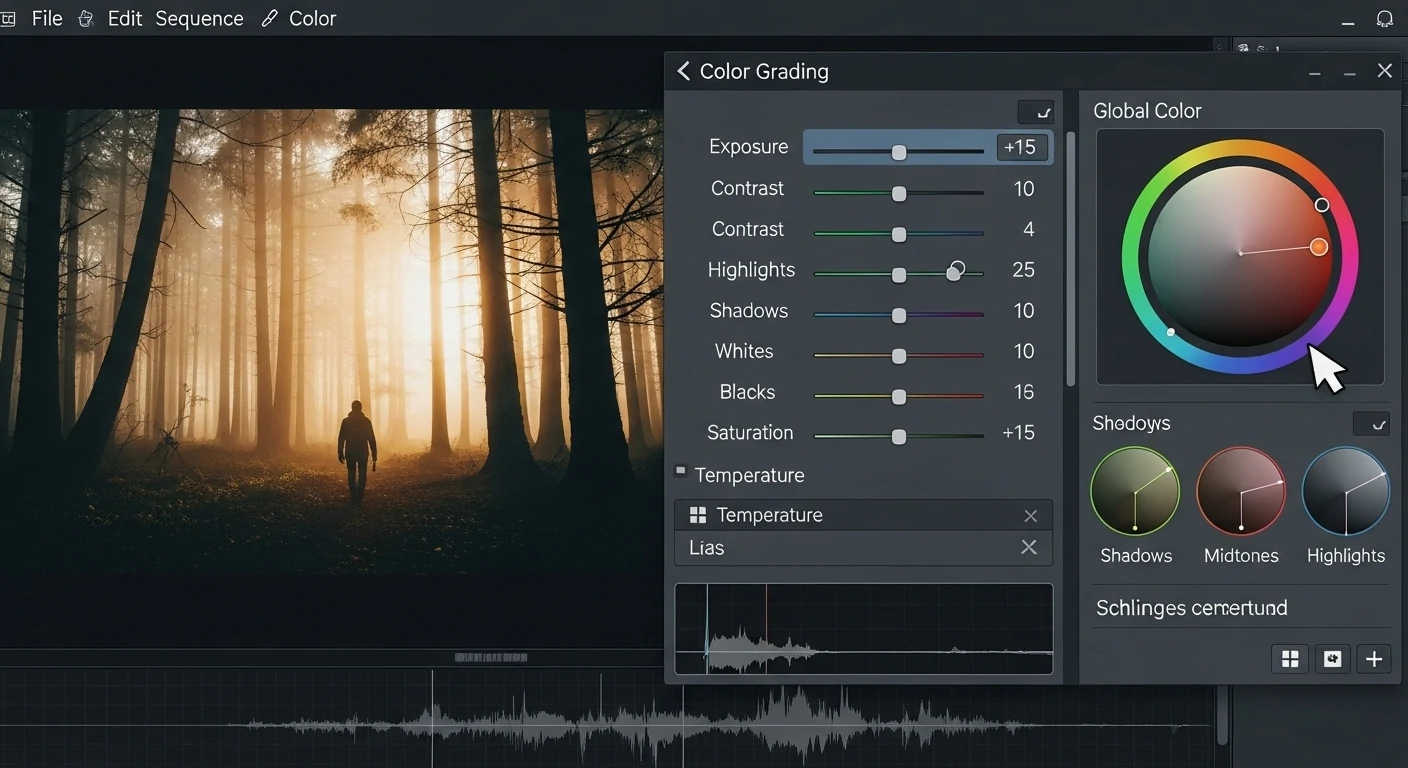
Task: Select the Midtones color wheel
Action: point(1240,491)
